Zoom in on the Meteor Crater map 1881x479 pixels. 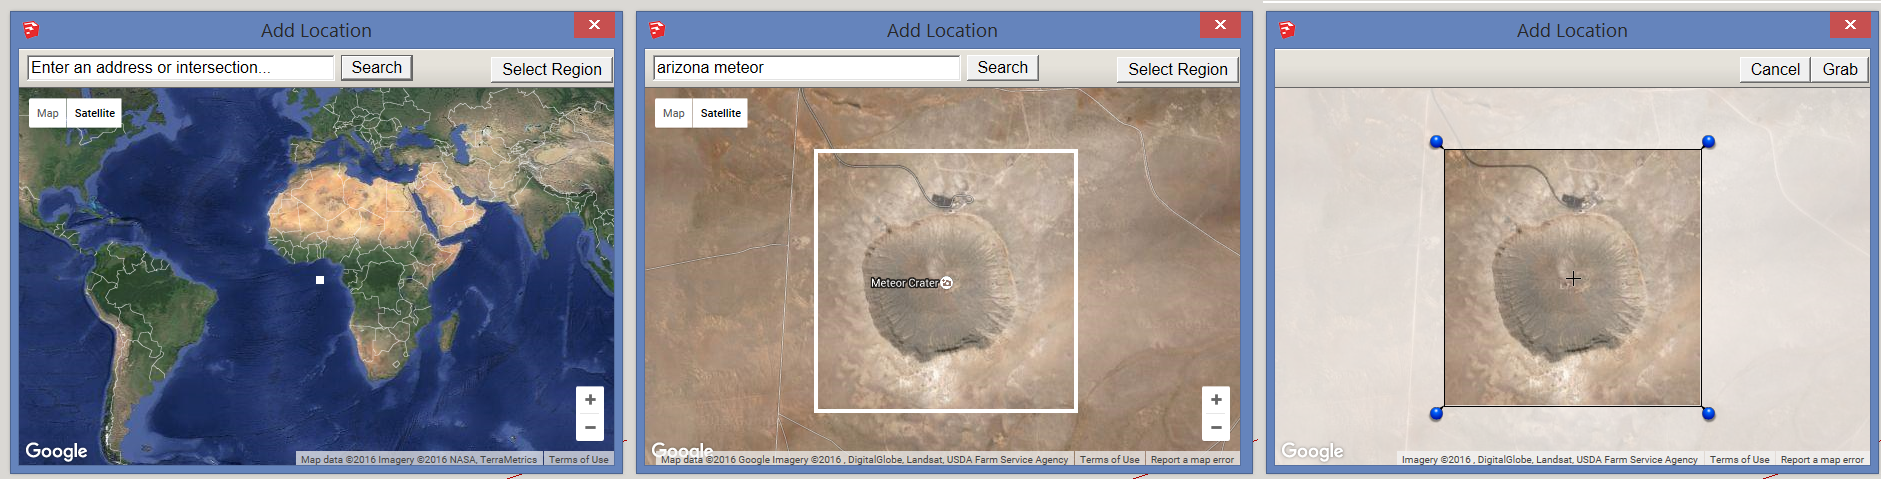click(1216, 400)
